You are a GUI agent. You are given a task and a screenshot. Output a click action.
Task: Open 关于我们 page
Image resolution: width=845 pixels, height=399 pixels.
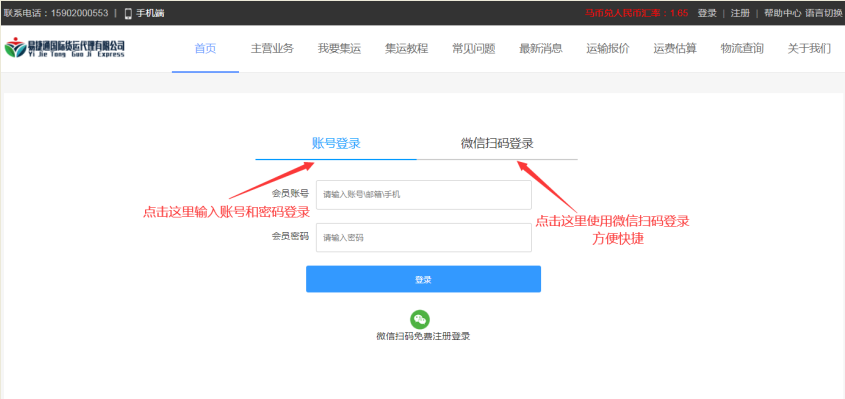pyautogui.click(x=809, y=49)
